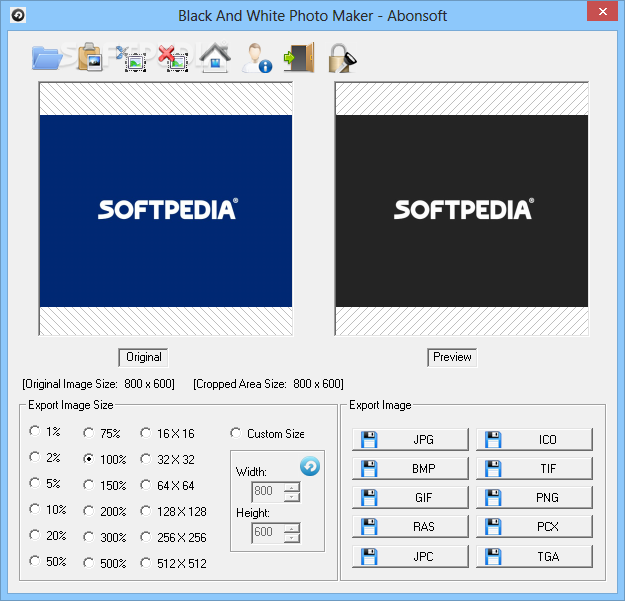
Task: Choose the 32 X 32 size option
Action: 167,460
